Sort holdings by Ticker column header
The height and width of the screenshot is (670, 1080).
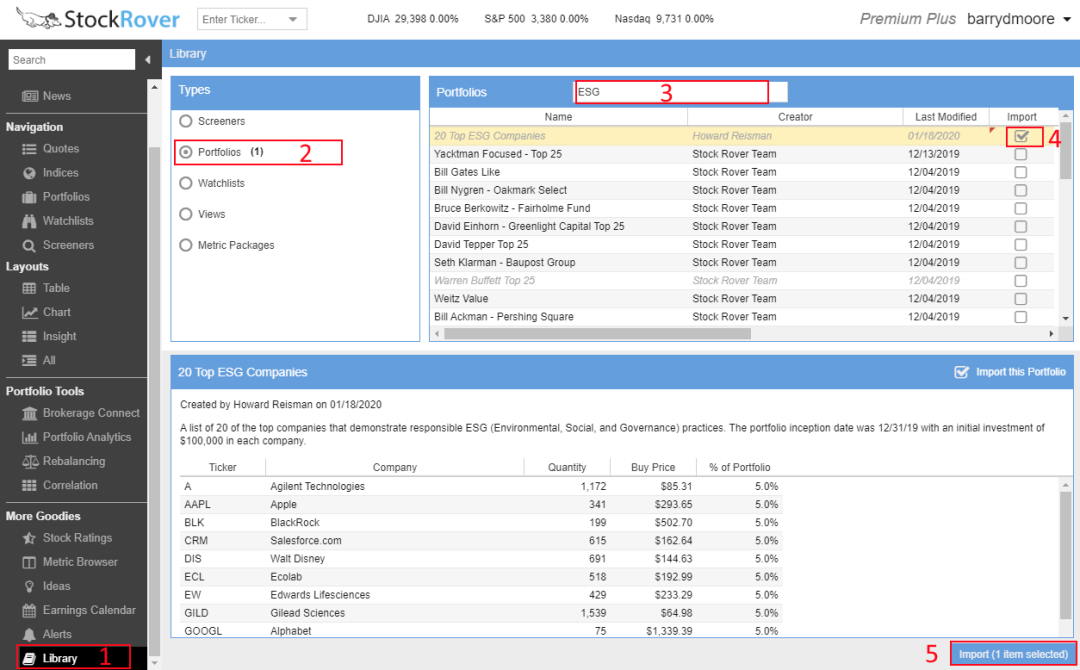tap(222, 468)
